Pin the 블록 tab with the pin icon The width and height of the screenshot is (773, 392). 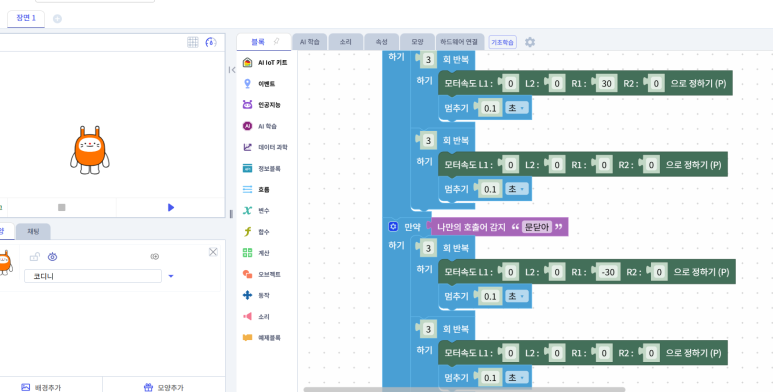point(277,42)
